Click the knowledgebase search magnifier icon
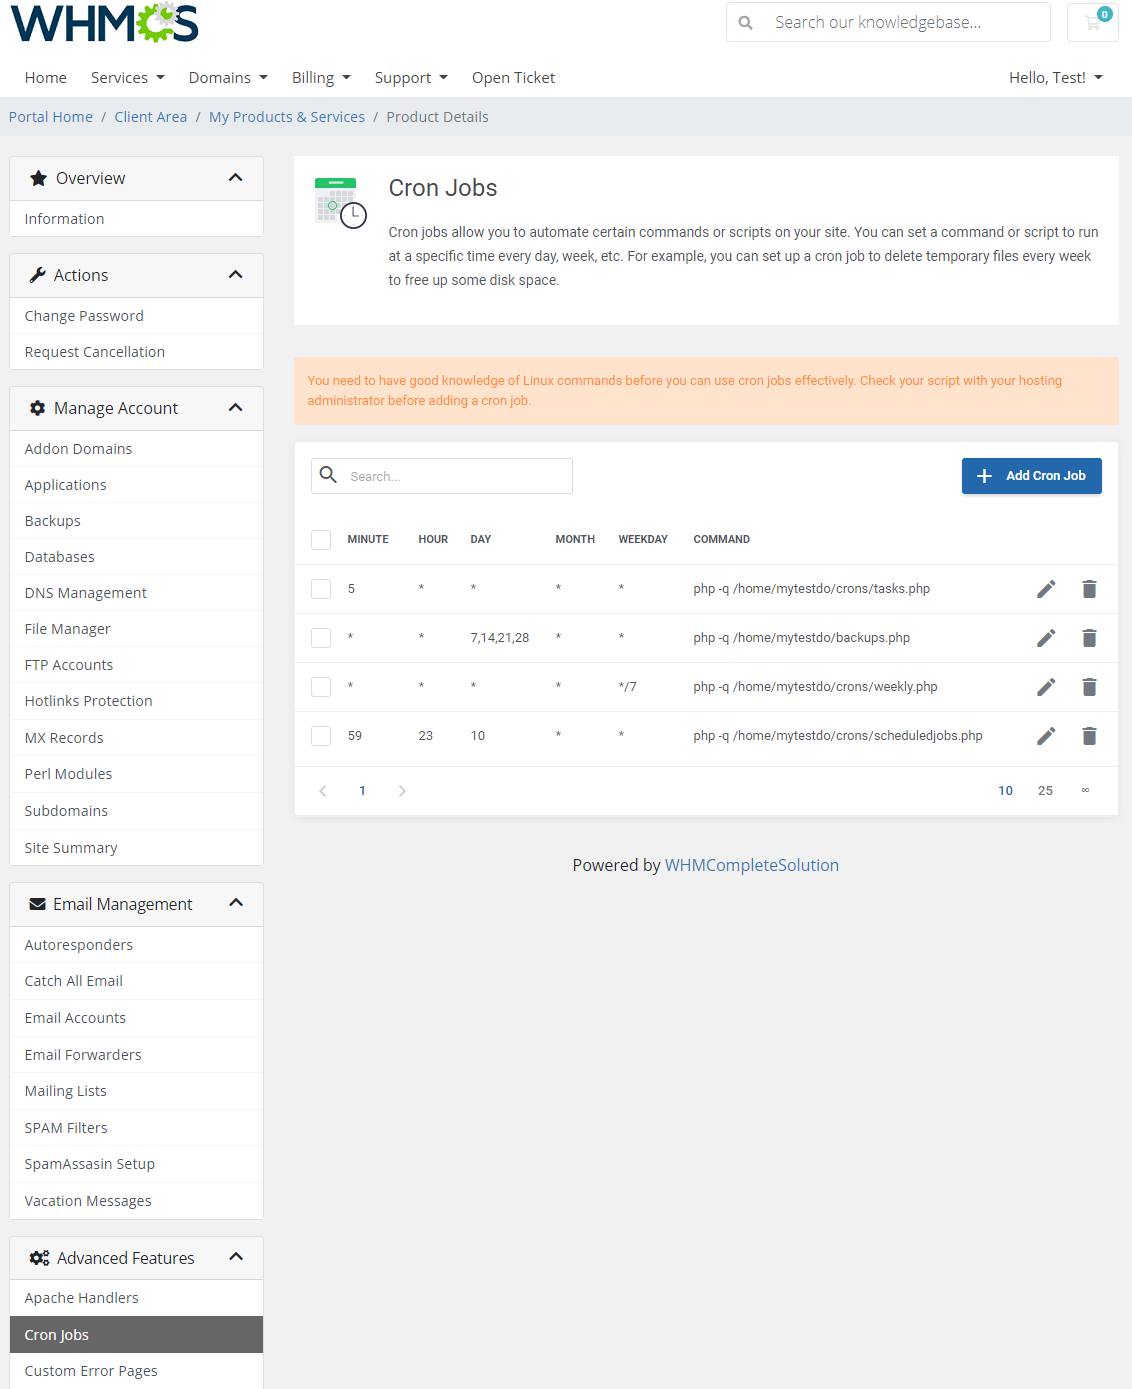Viewport: 1132px width, 1389px height. coord(745,21)
